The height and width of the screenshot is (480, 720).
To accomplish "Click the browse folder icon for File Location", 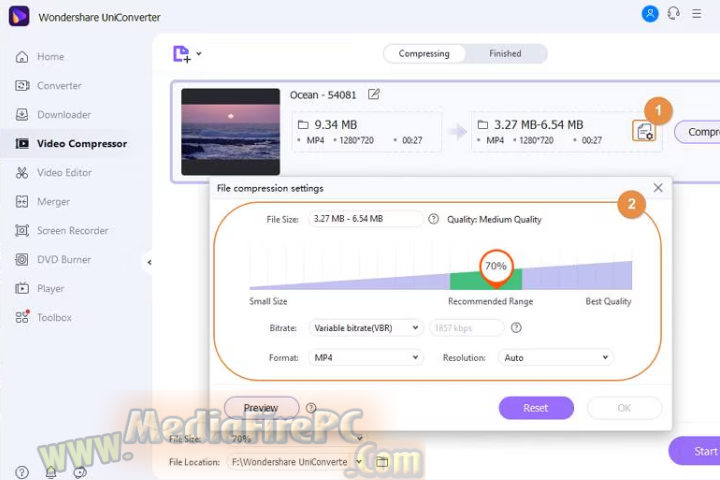I will (x=382, y=462).
